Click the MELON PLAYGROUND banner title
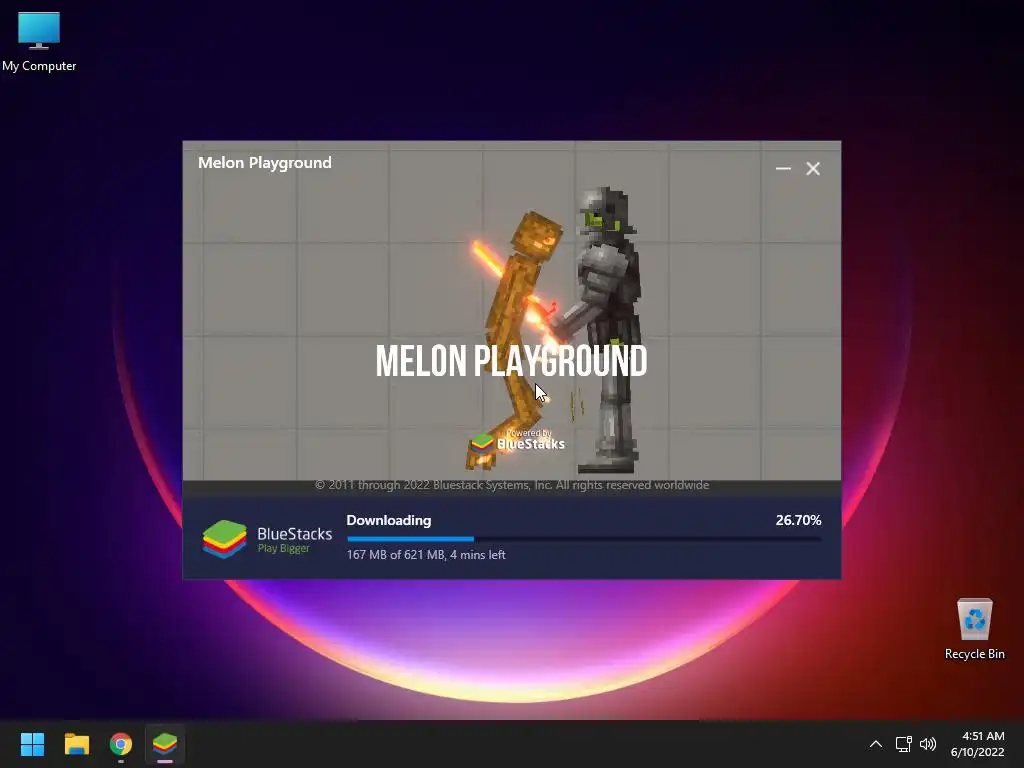The height and width of the screenshot is (768, 1024). click(511, 360)
